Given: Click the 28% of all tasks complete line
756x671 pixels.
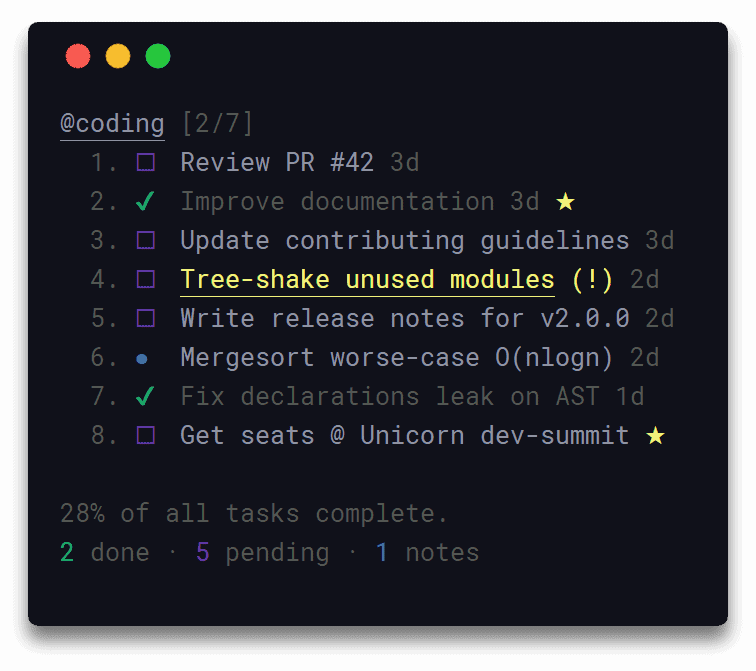Looking at the screenshot, I should tap(254, 514).
